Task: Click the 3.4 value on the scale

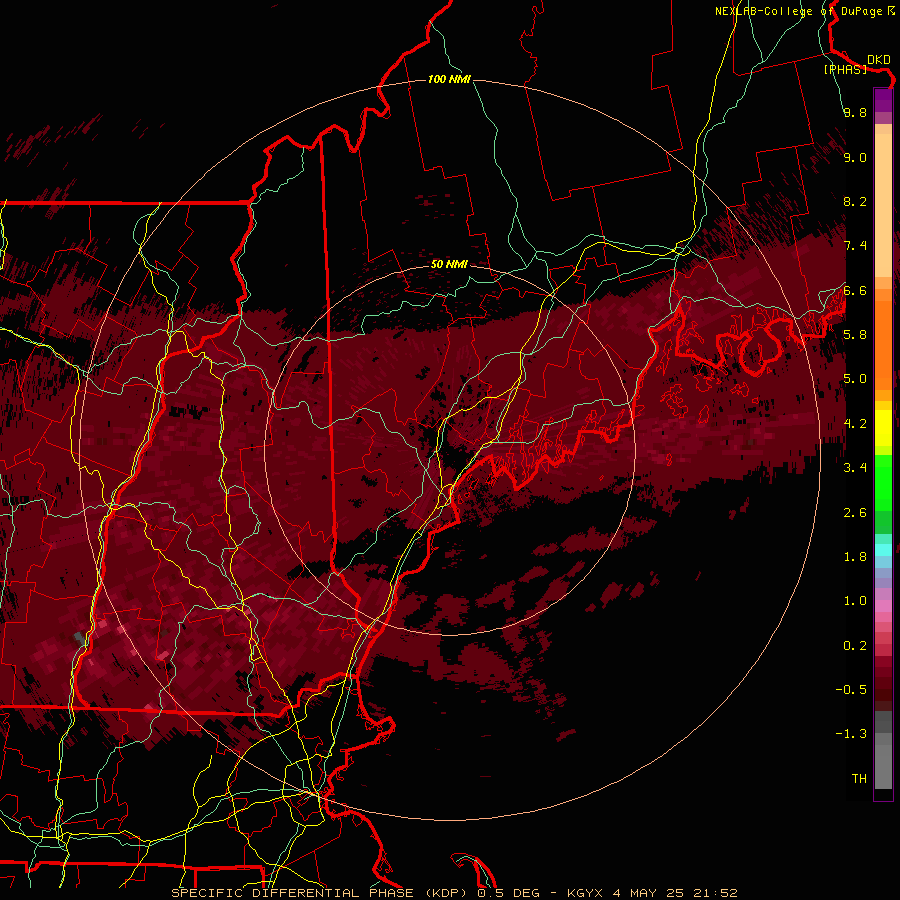Action: (x=855, y=468)
